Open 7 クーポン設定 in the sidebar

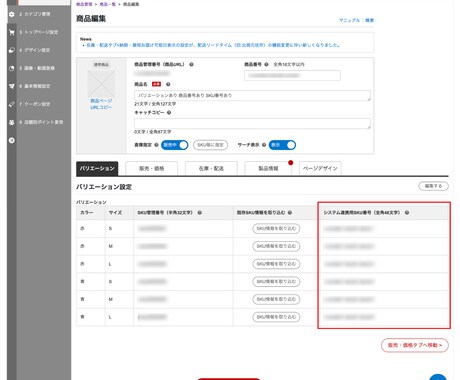point(35,104)
